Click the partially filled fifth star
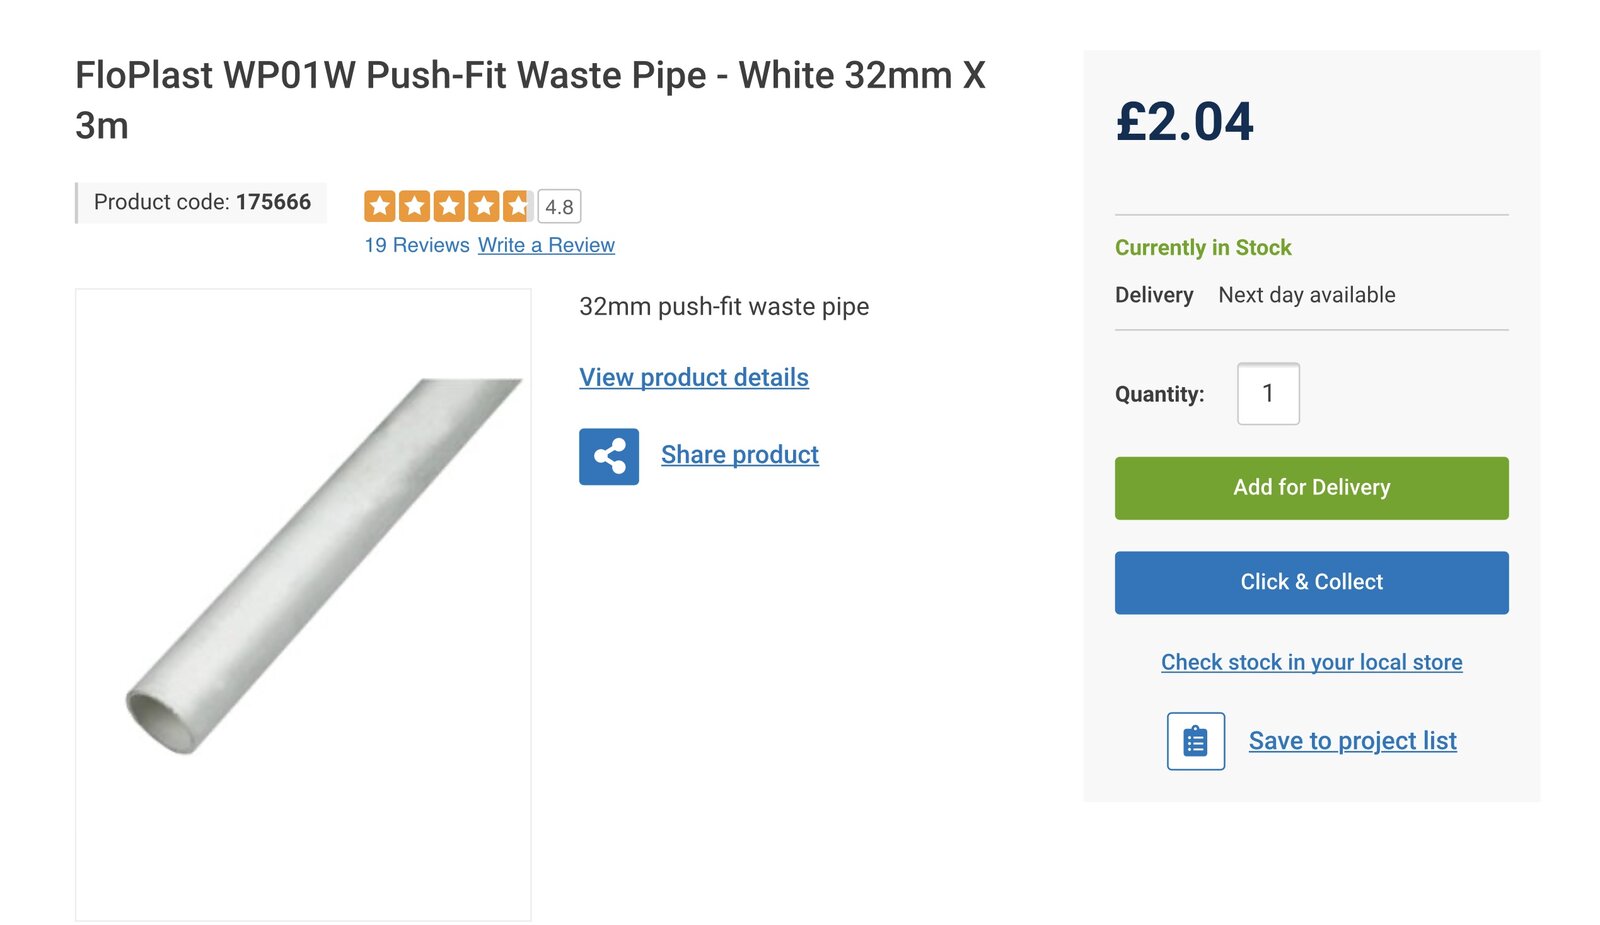The width and height of the screenshot is (1600, 925). coord(518,207)
